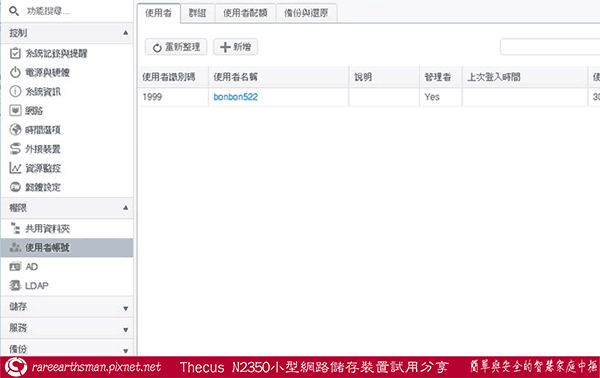Open 系統資訊 info icon

[15, 91]
